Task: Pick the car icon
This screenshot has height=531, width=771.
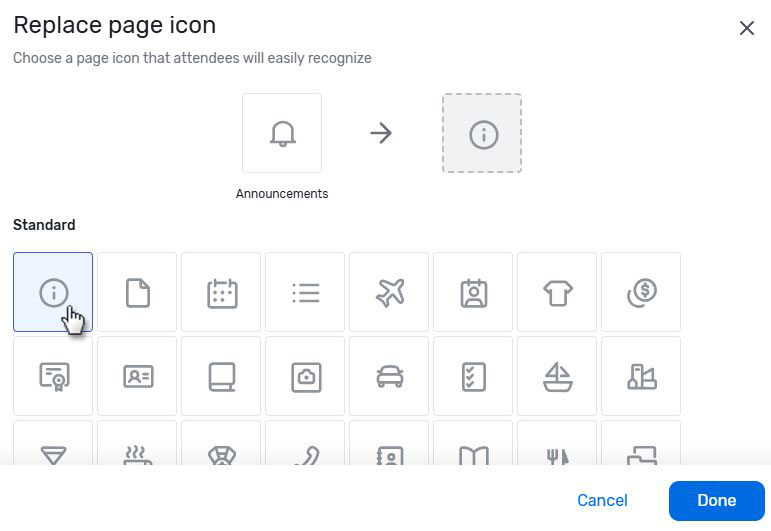Action: pos(389,376)
